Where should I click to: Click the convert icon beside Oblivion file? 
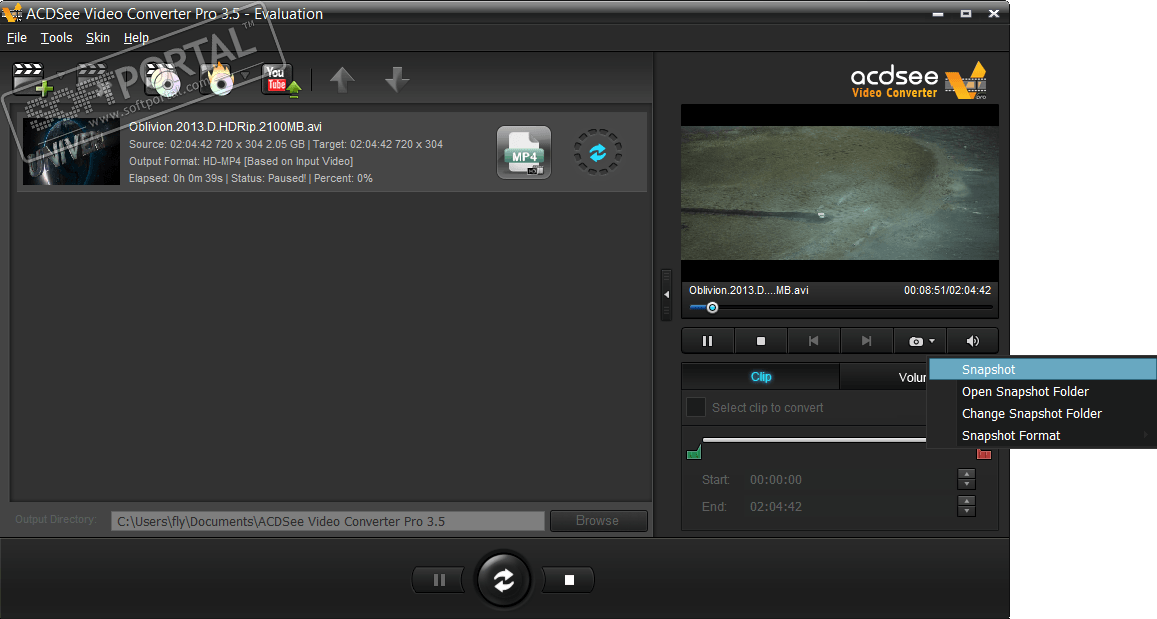coord(598,152)
